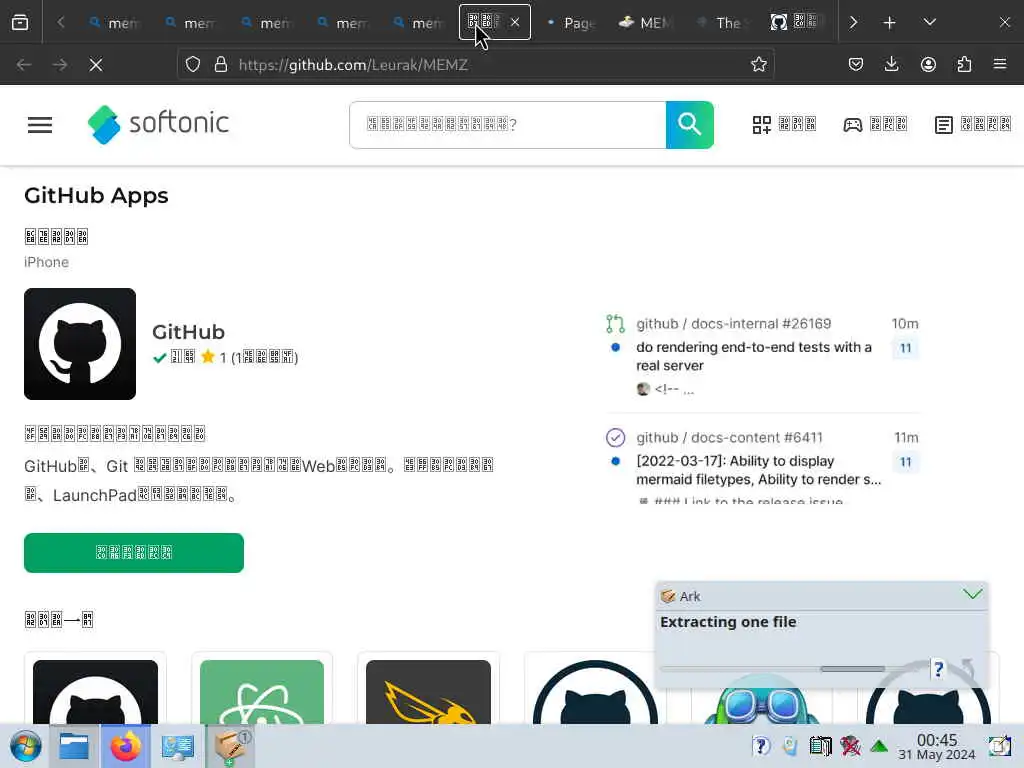Click the Ark extraction progress bar
Screen dimensions: 1024x768
[792, 669]
